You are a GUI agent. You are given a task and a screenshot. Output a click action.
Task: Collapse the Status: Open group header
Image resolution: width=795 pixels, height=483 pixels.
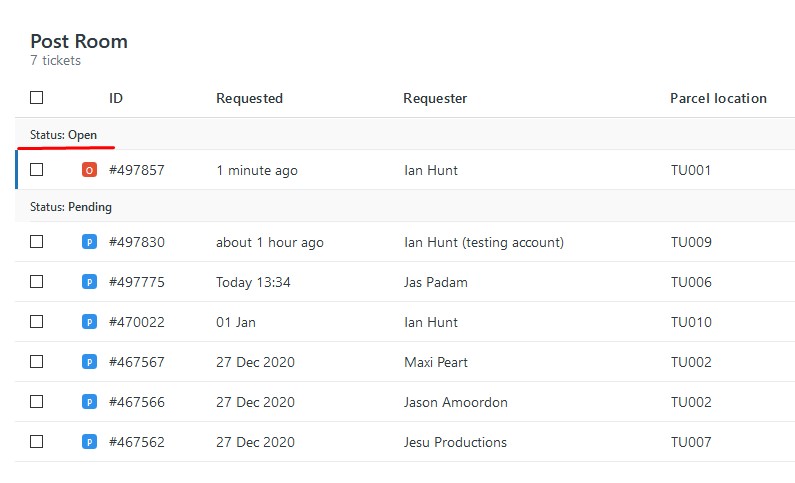(63, 135)
